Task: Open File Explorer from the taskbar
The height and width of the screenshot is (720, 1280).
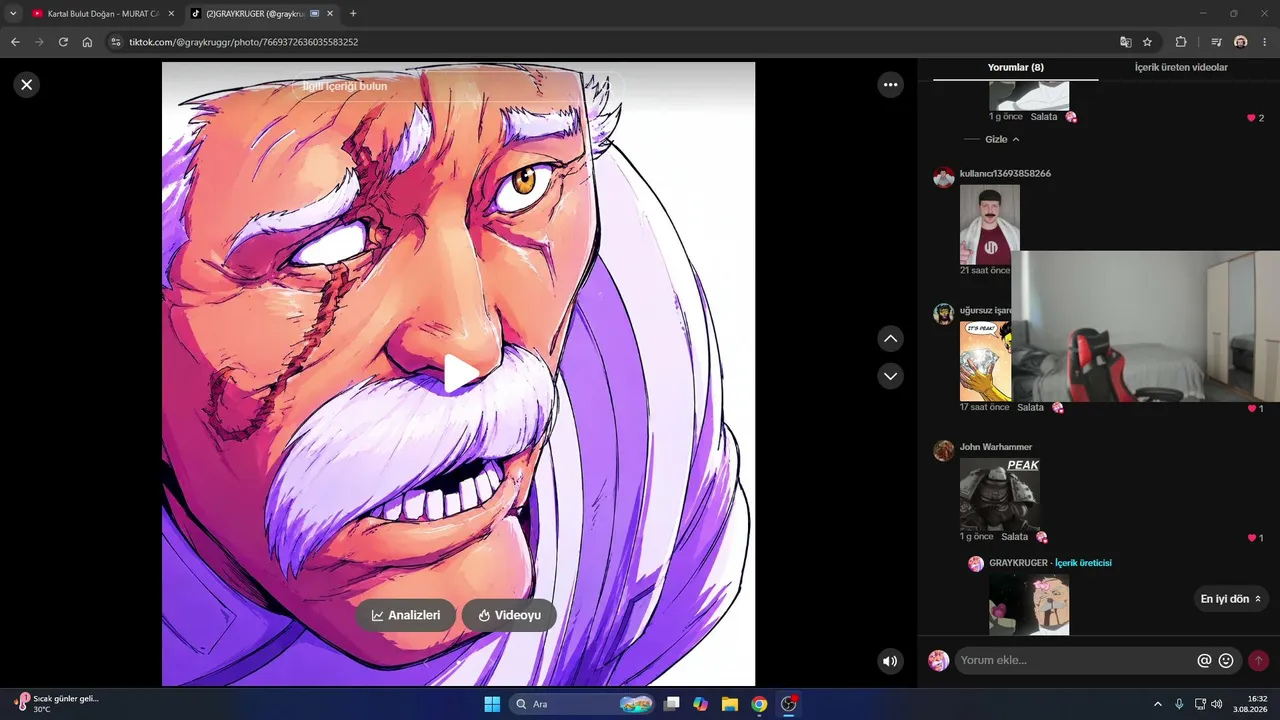Action: [x=730, y=704]
